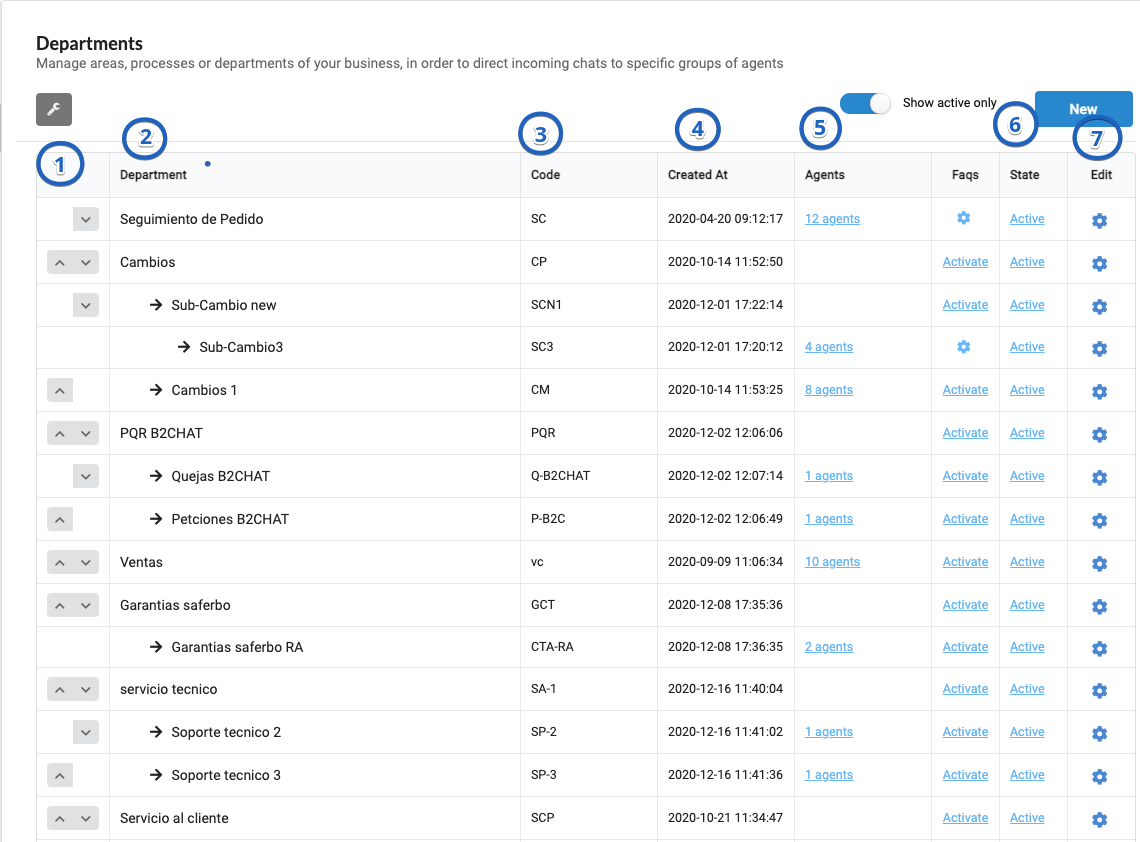
Task: Click the Department column header
Action: [x=153, y=175]
